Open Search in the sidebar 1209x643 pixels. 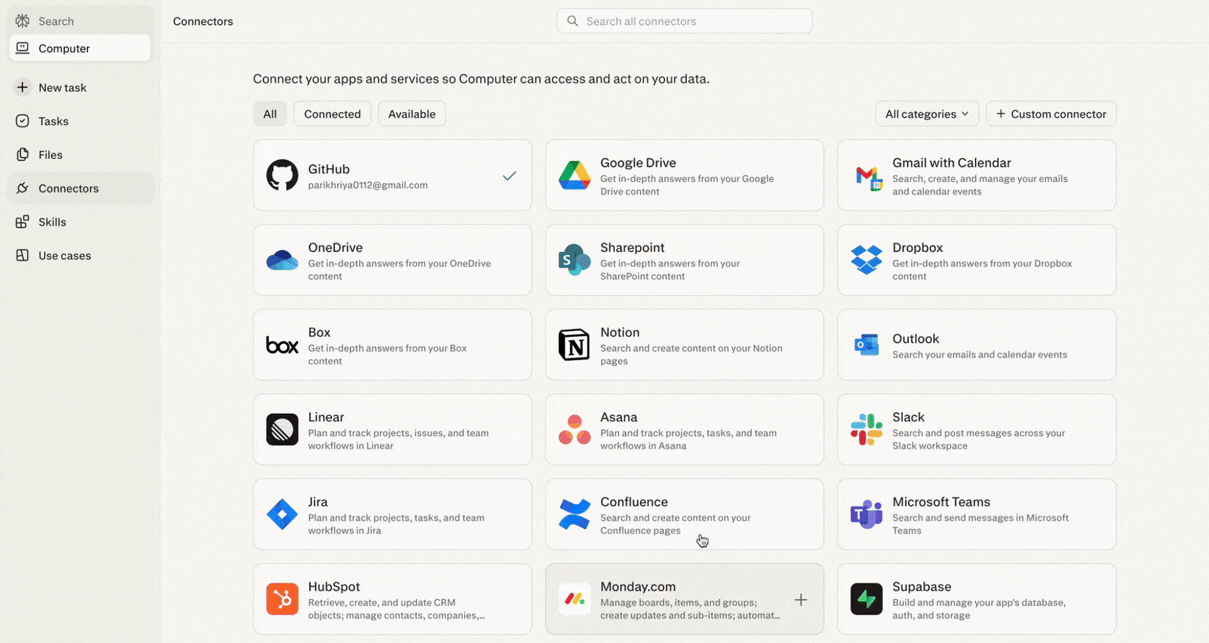pyautogui.click(x=80, y=21)
